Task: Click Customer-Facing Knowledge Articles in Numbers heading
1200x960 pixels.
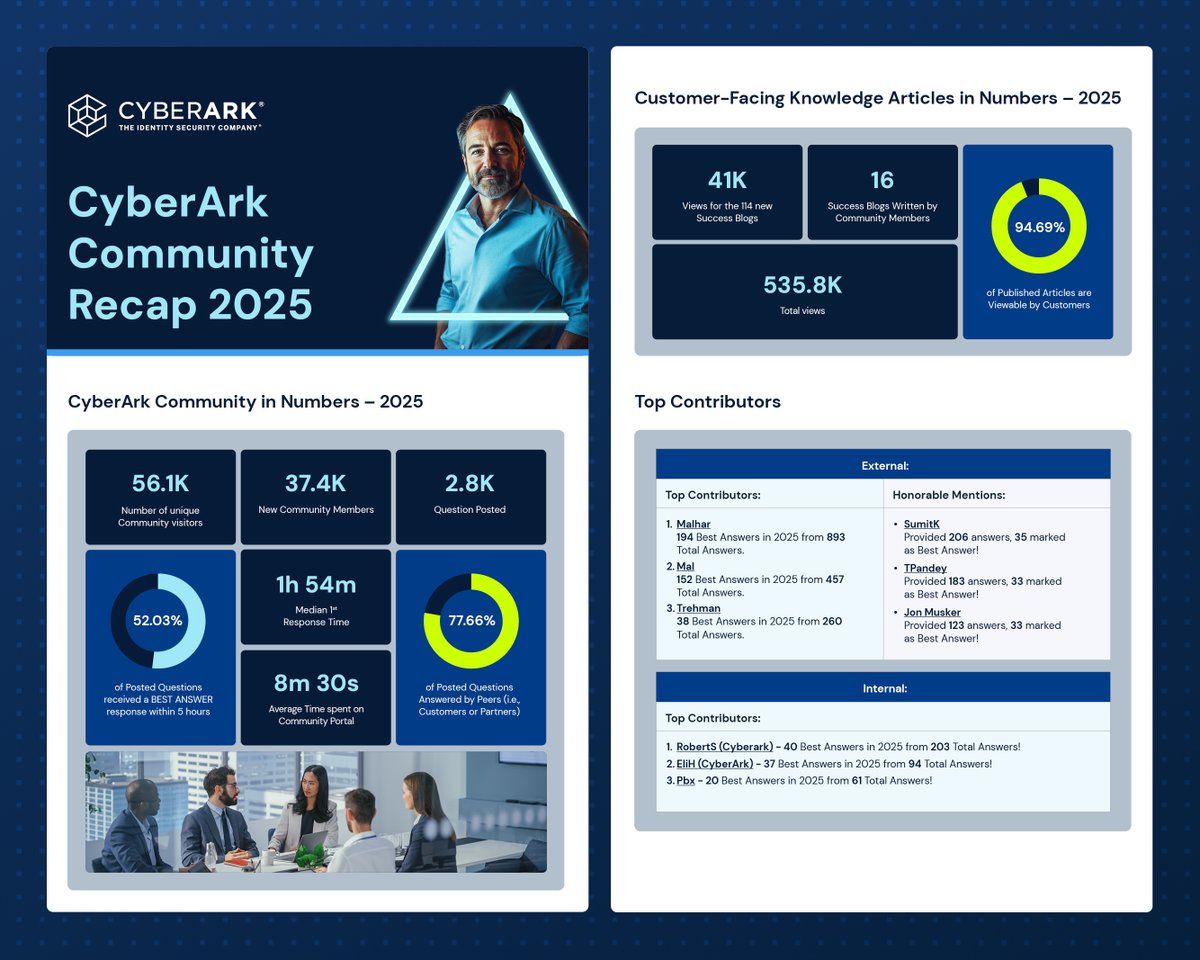Action: pyautogui.click(x=878, y=98)
